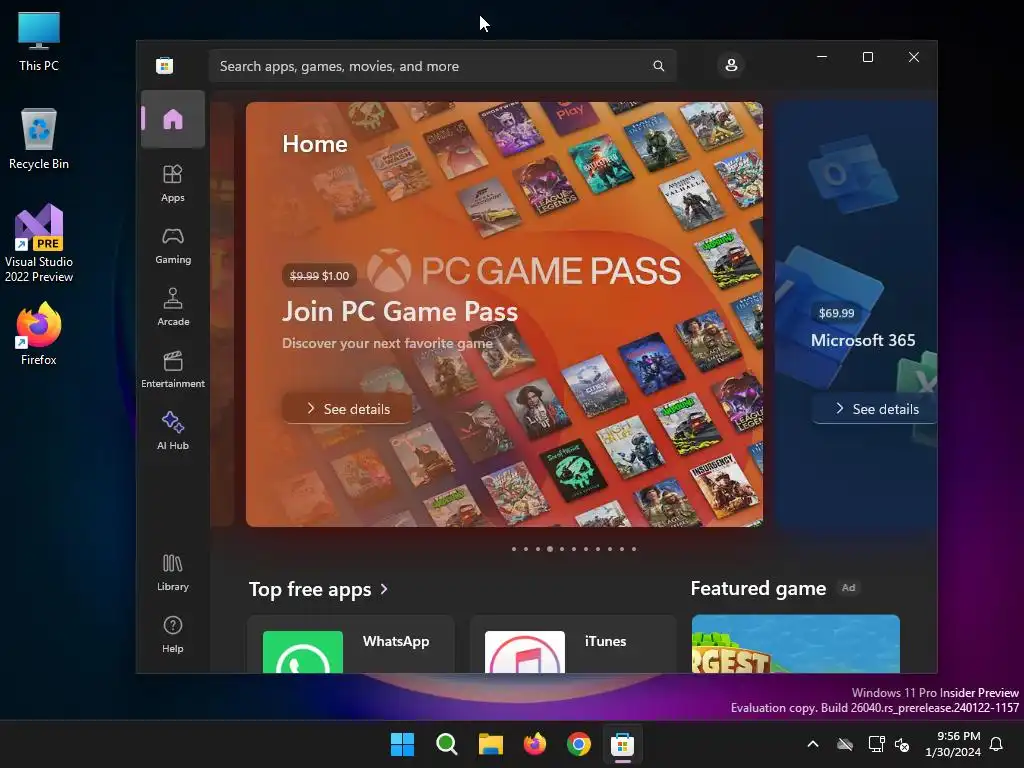Open the clock showing 9:56 PM
The image size is (1024, 768).
953,744
